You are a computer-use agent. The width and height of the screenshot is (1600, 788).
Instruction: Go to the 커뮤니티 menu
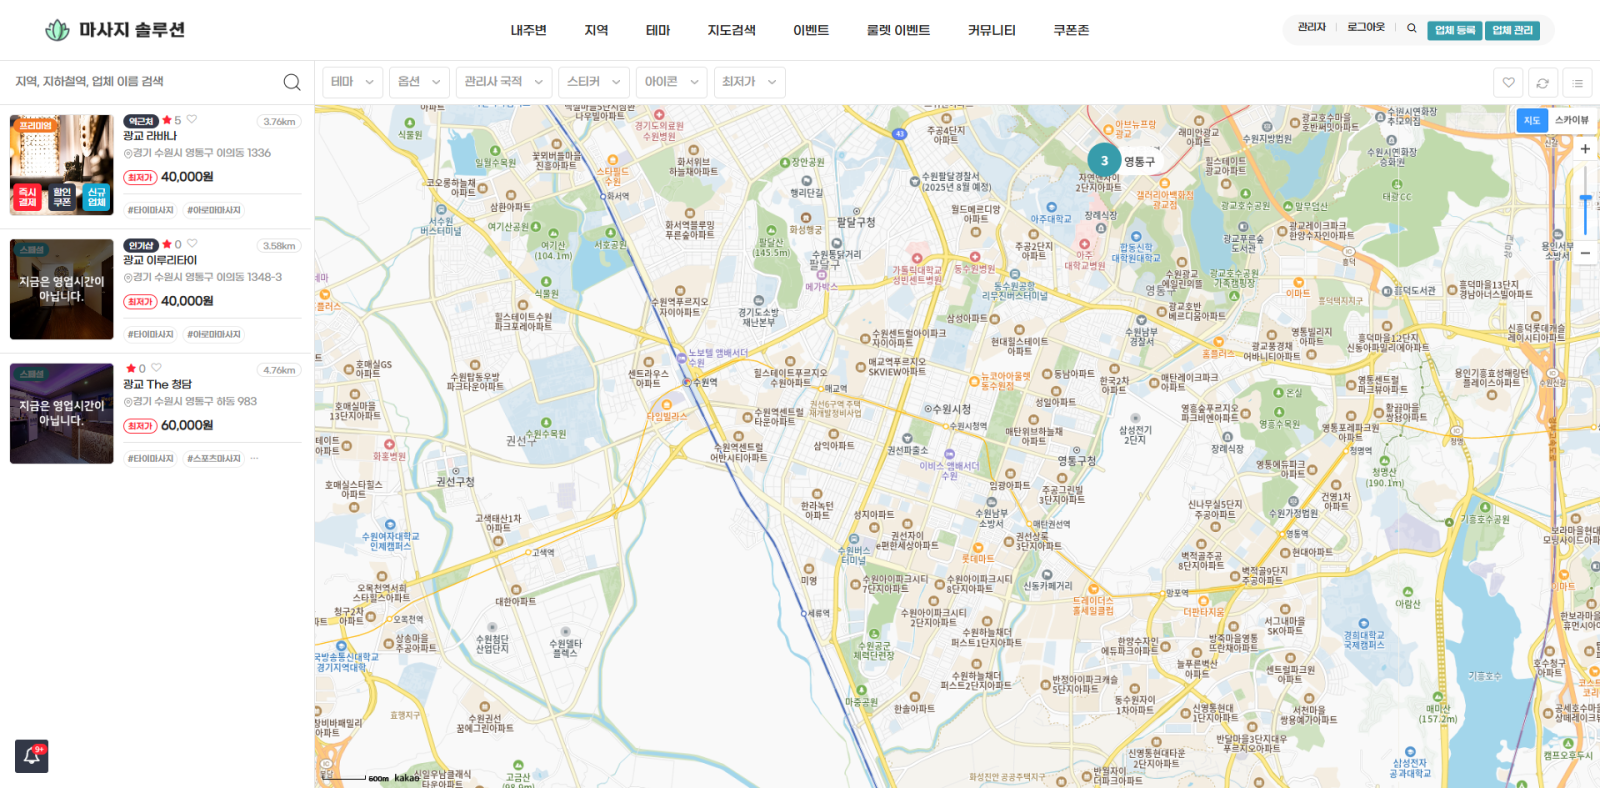(x=991, y=30)
